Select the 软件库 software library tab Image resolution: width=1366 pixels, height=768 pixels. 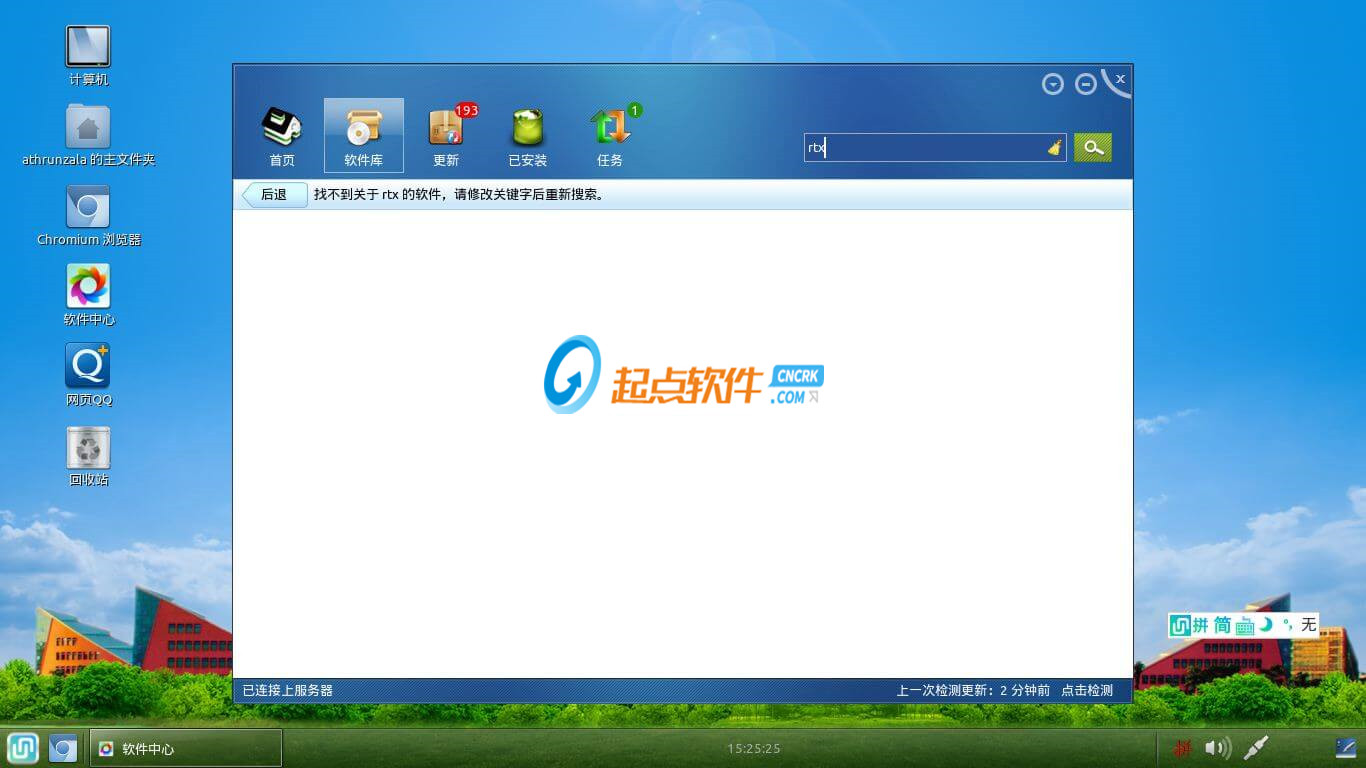[364, 136]
